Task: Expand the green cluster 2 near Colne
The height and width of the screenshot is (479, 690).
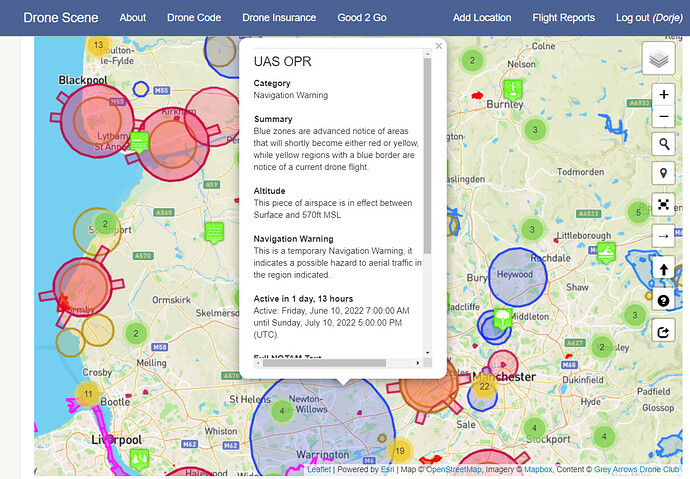Action: pos(472,60)
